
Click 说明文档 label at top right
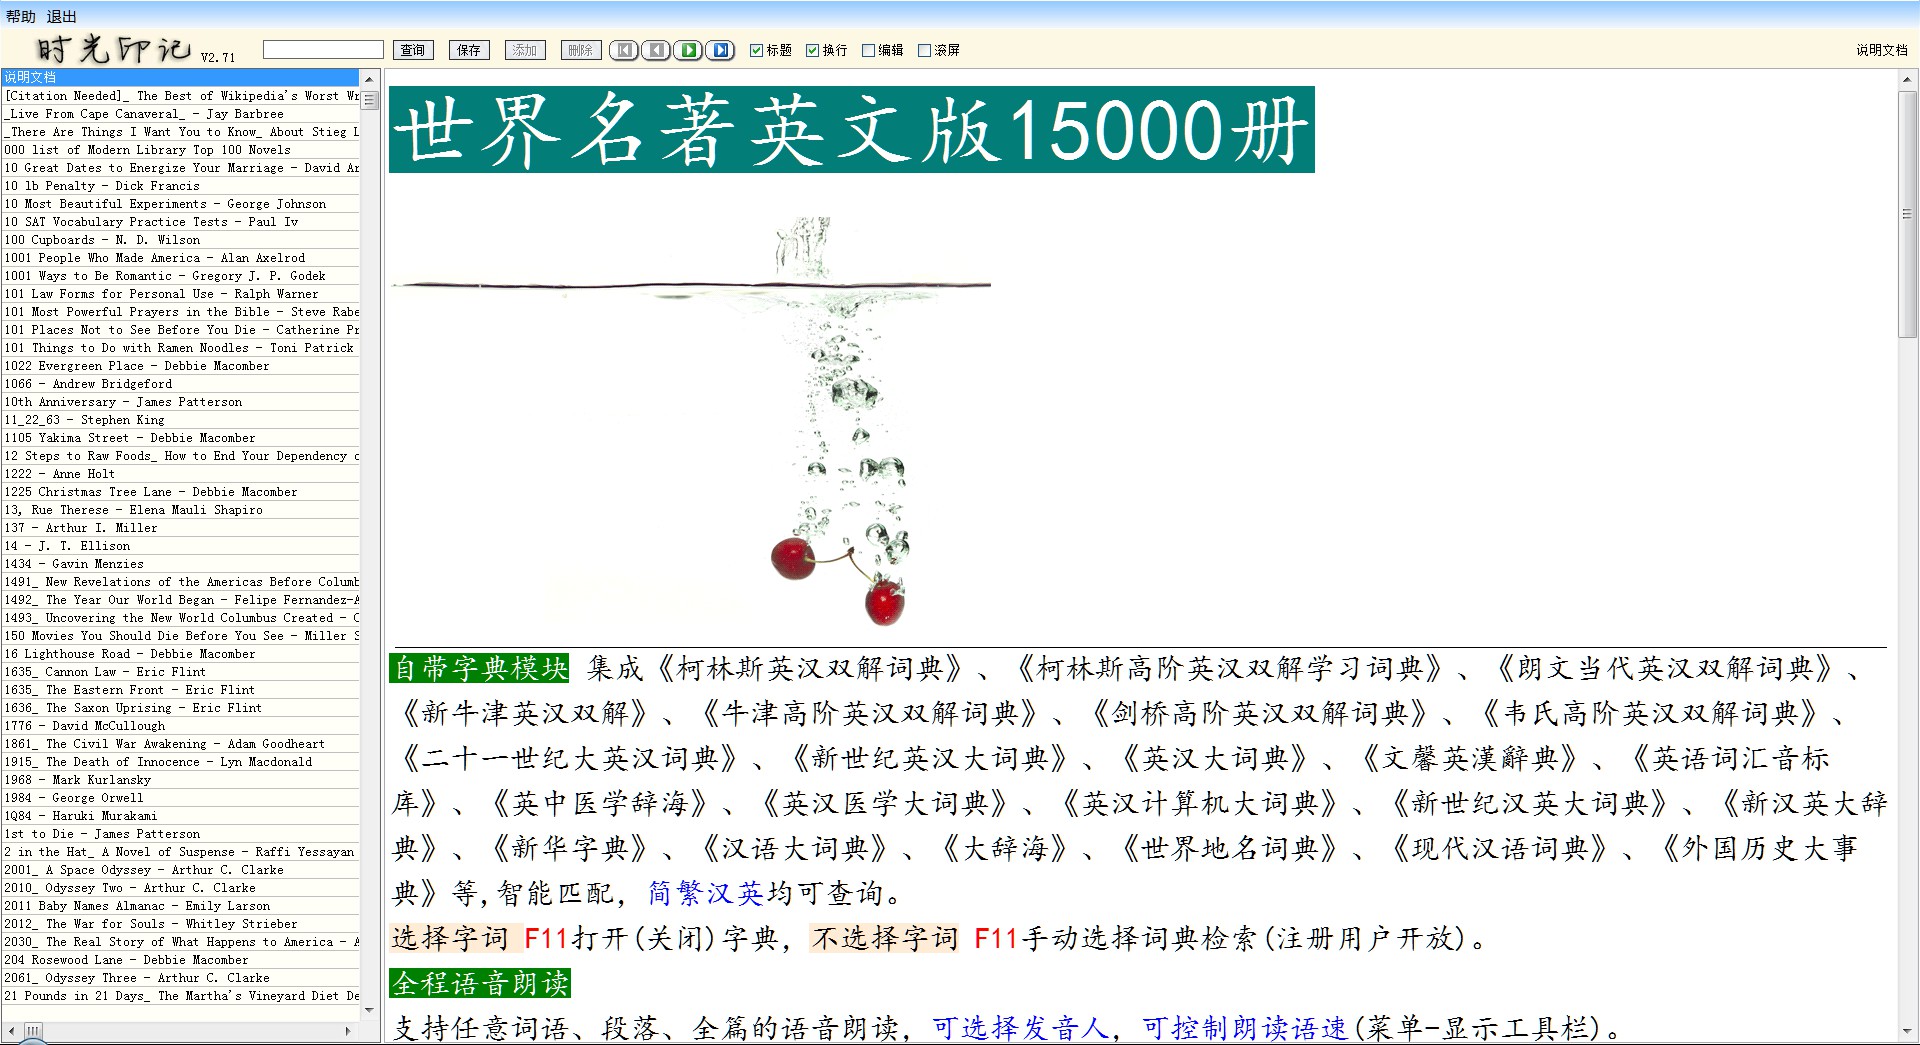tap(1882, 50)
